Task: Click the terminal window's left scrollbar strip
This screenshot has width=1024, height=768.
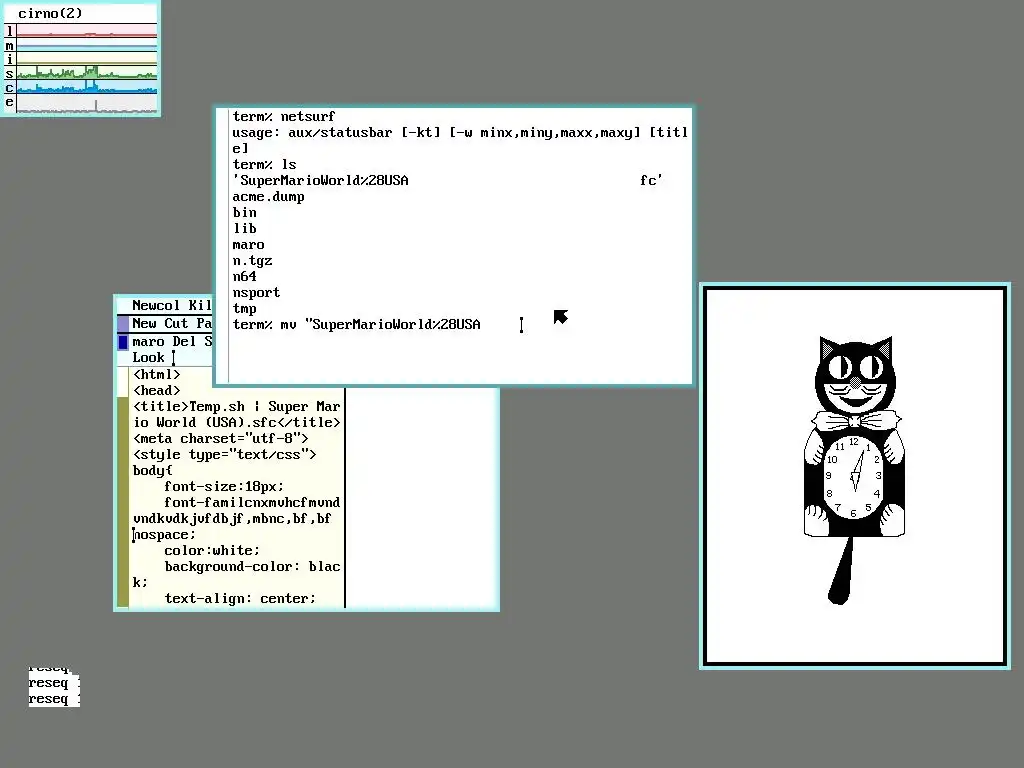Action: [222, 246]
